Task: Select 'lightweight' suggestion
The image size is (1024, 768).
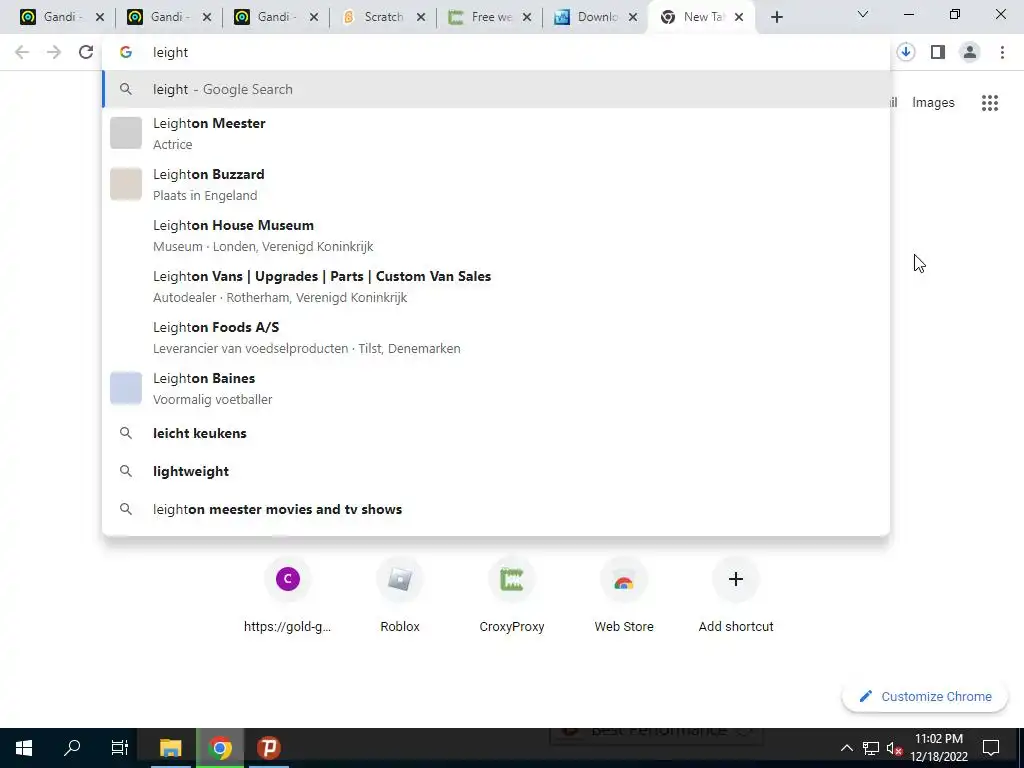Action: [x=496, y=472]
